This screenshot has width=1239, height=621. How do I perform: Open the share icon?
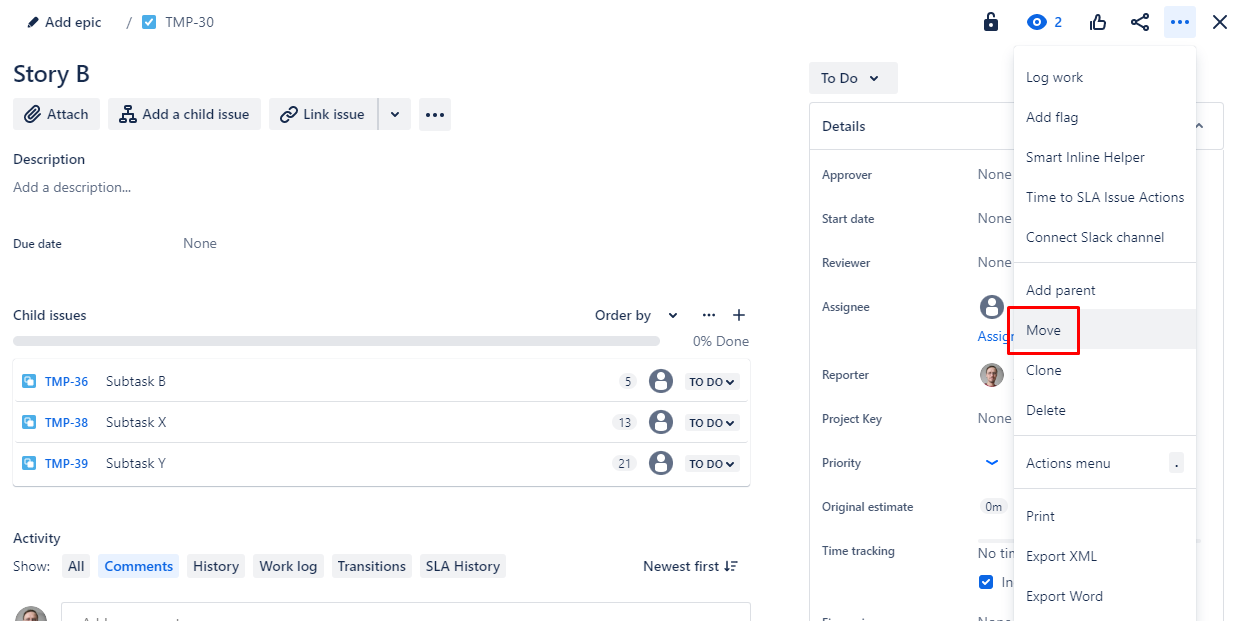click(x=1139, y=21)
